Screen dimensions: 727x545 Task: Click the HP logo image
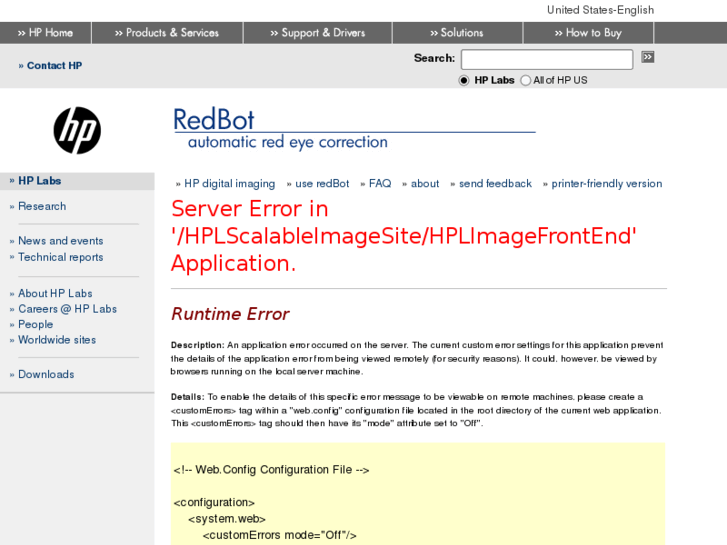[77, 130]
